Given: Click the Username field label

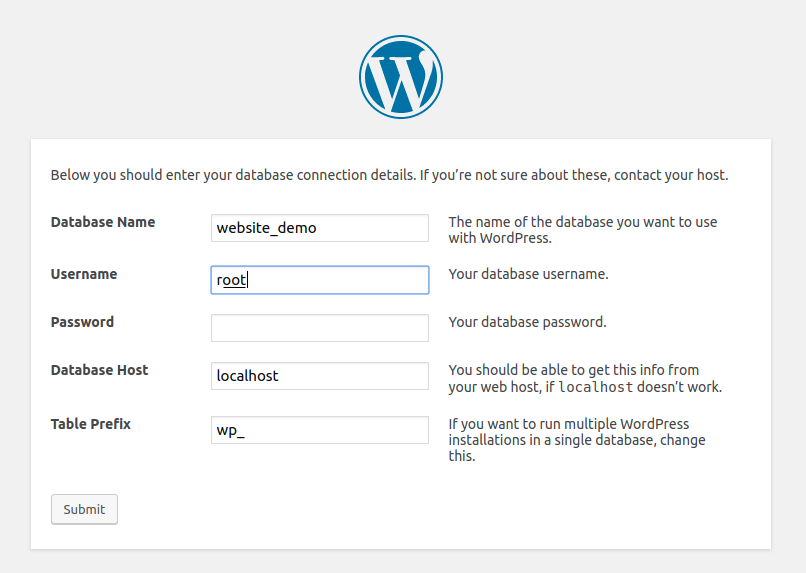Looking at the screenshot, I should pyautogui.click(x=84, y=274).
